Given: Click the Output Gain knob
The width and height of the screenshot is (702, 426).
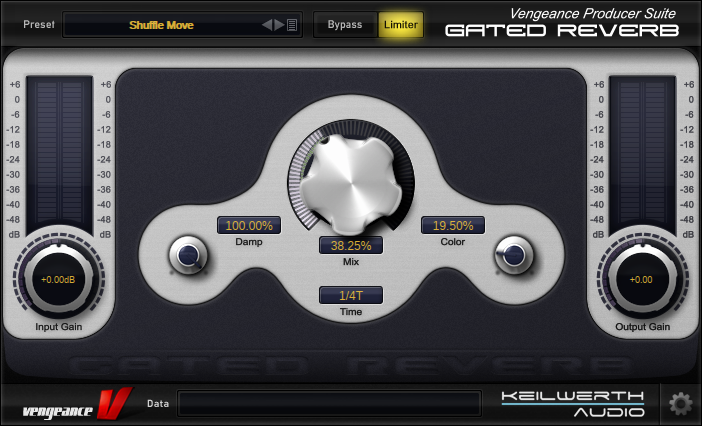Looking at the screenshot, I should click(642, 280).
